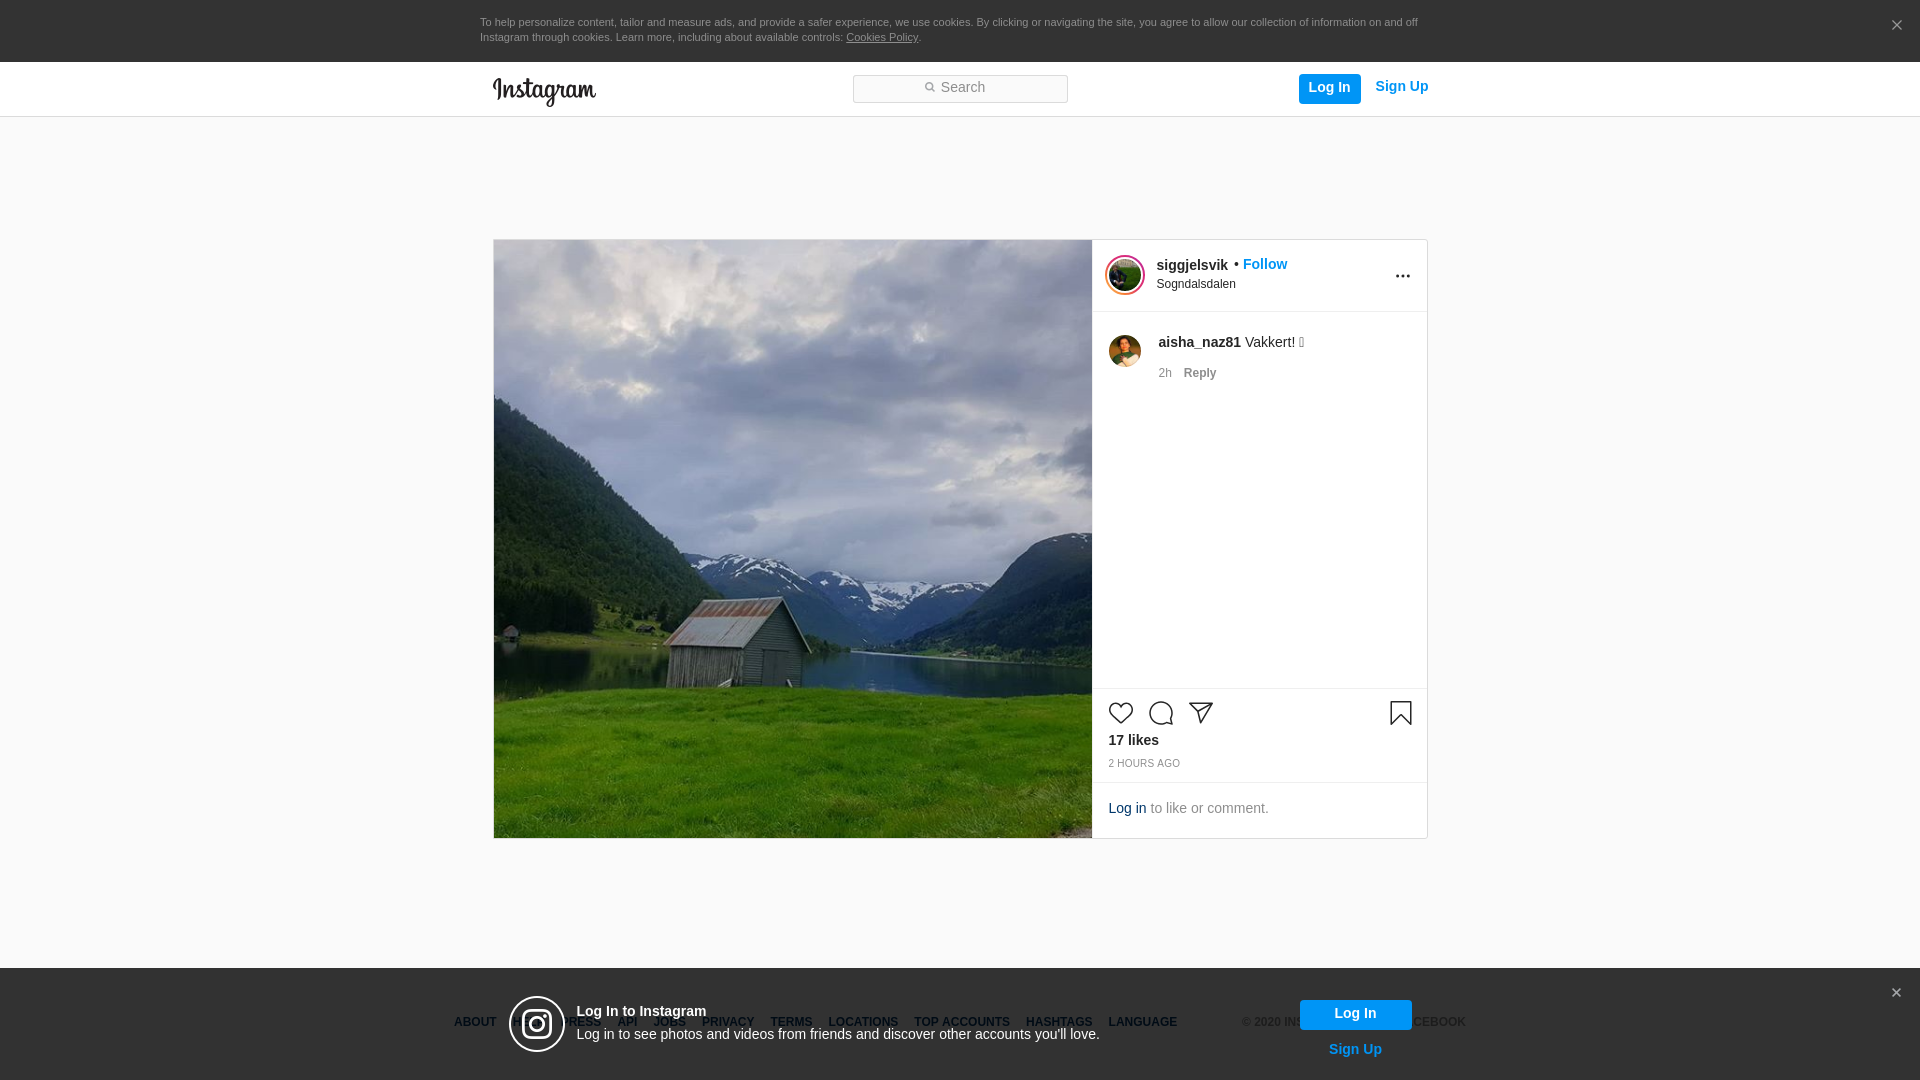
Task: Dismiss the cookies notice banner
Action: pos(1896,26)
